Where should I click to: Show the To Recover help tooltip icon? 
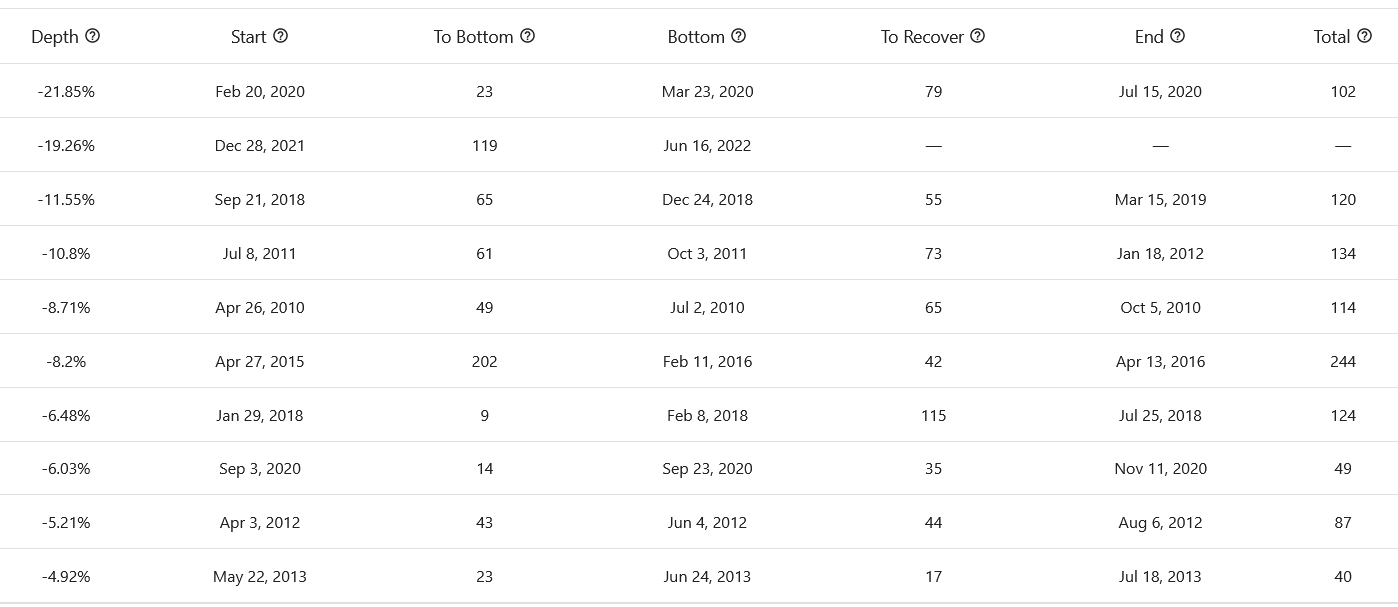pyautogui.click(x=978, y=36)
